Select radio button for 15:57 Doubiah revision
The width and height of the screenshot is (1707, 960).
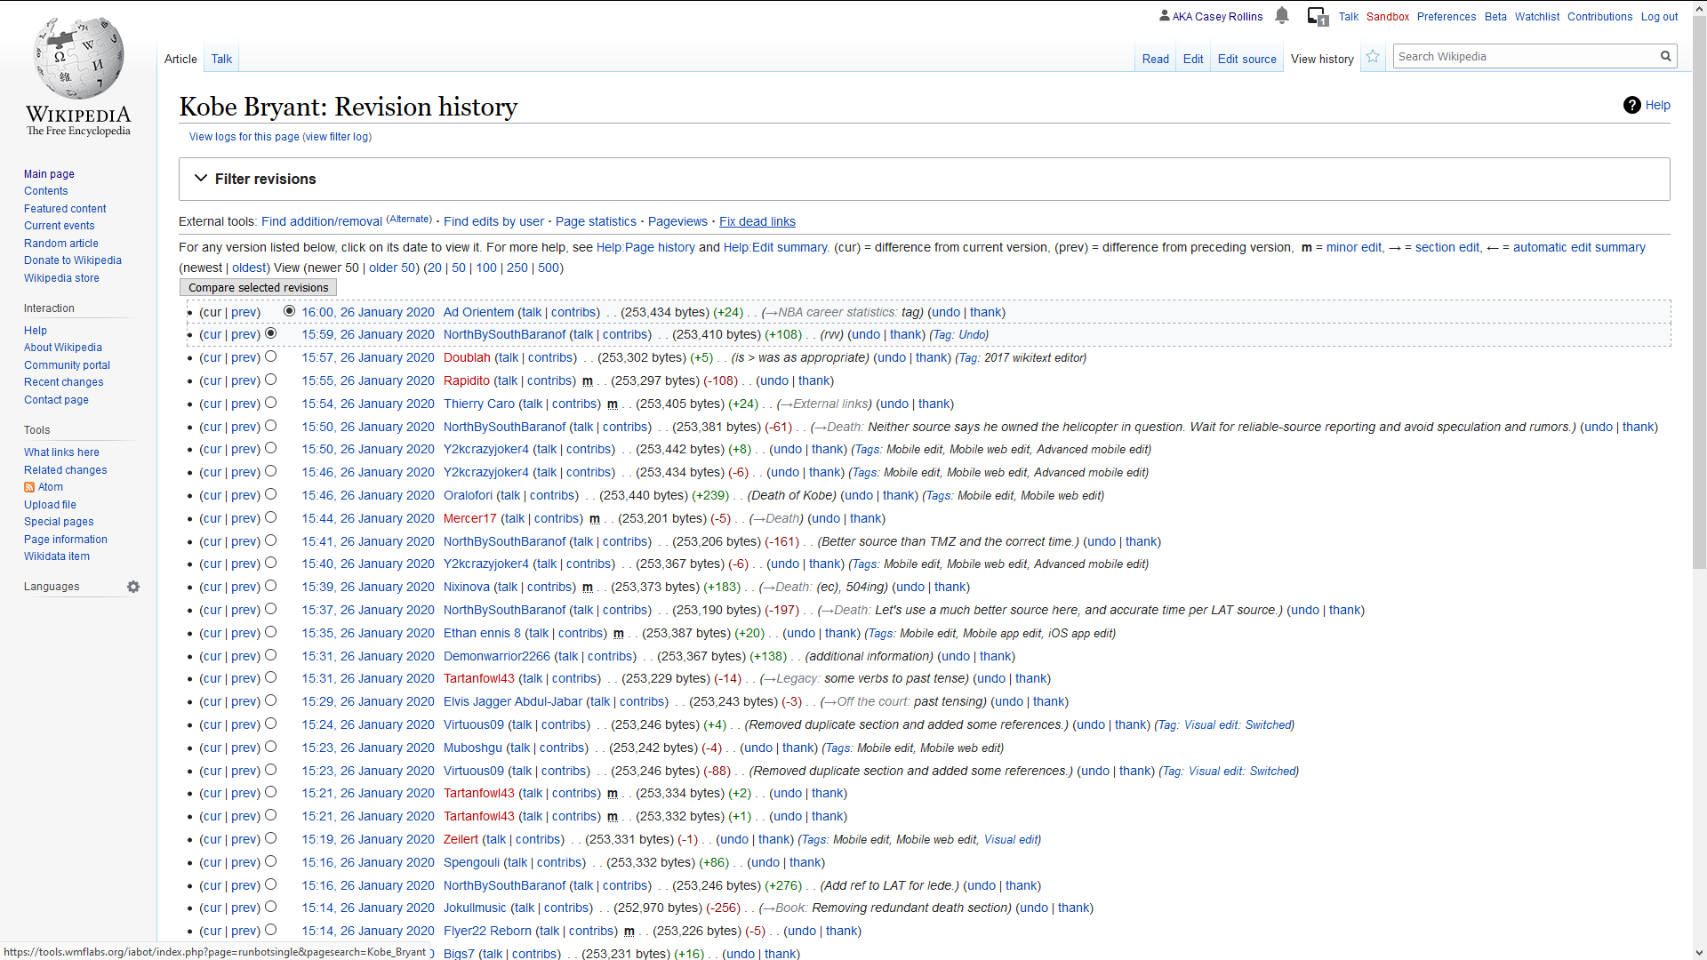click(x=271, y=357)
